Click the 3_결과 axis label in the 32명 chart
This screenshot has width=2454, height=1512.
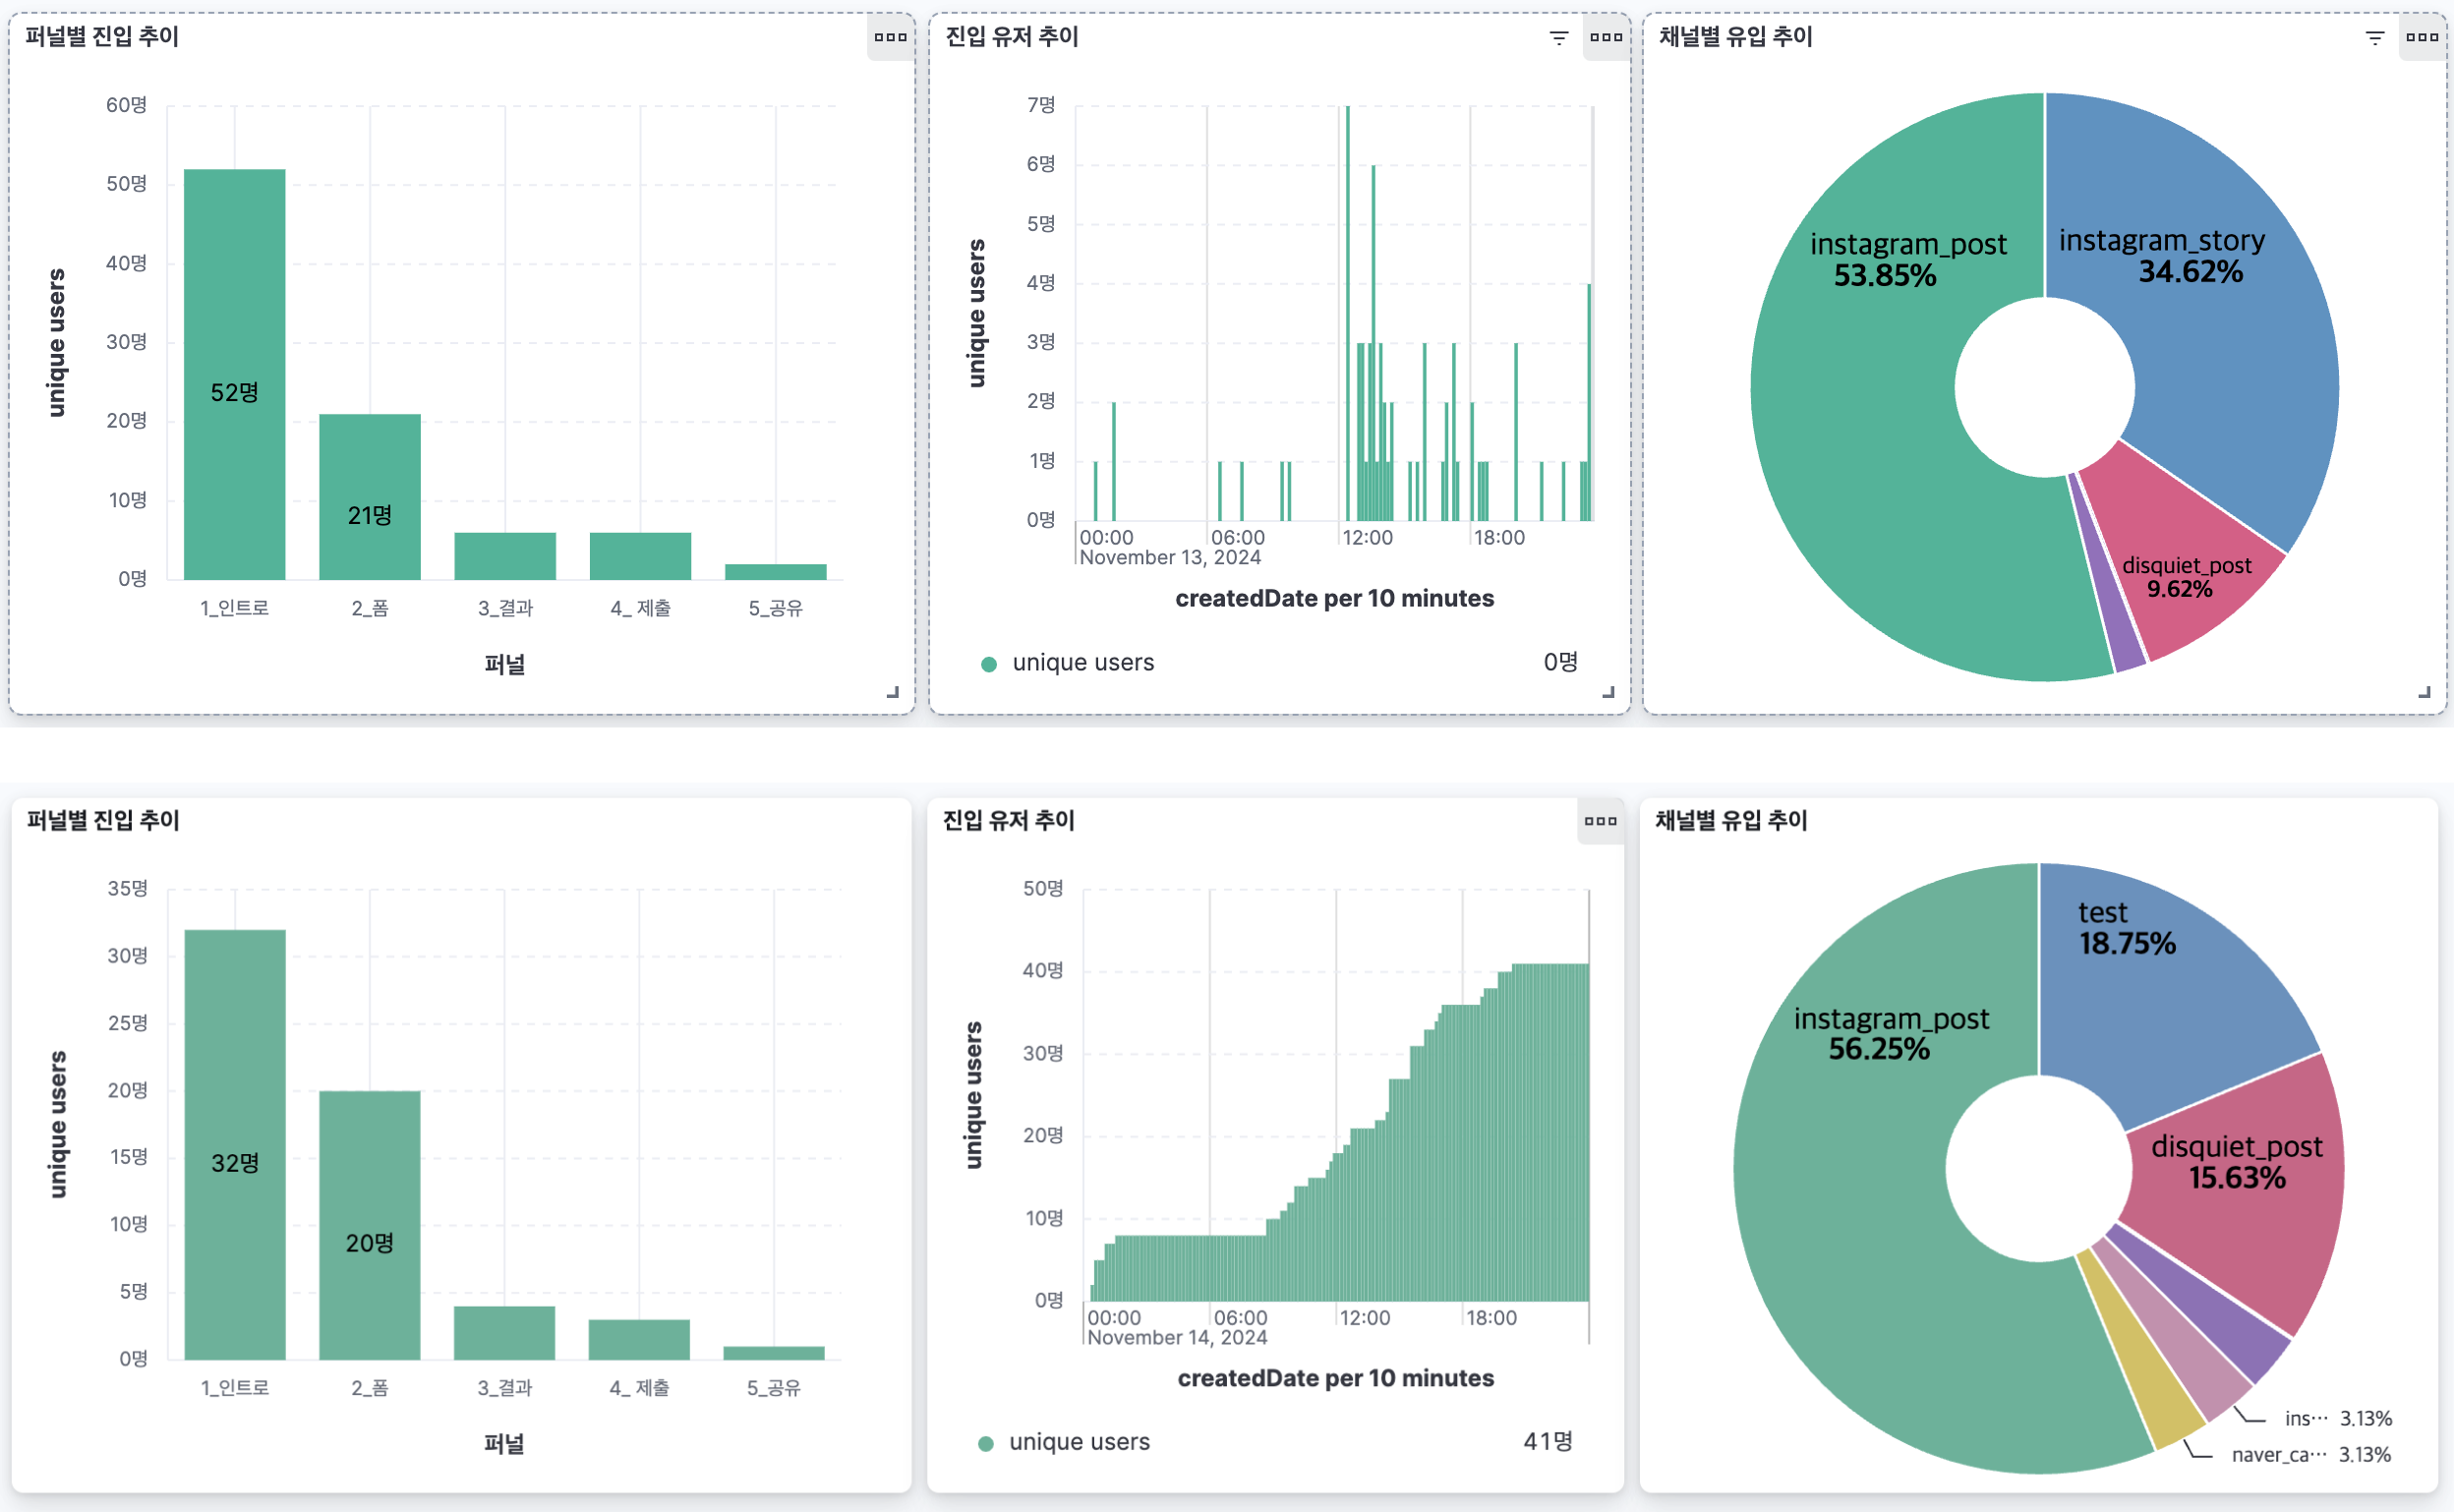[x=505, y=1389]
